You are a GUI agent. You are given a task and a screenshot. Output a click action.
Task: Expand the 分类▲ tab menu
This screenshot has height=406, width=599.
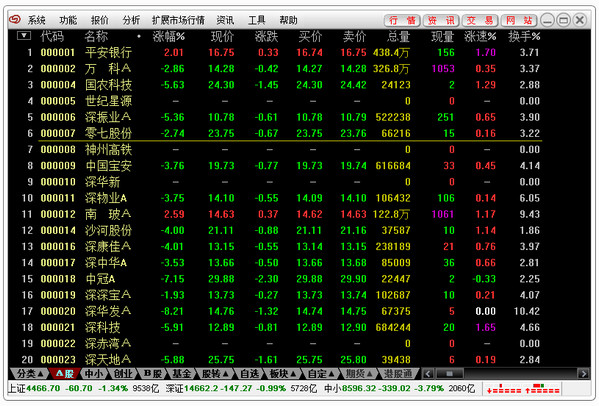tap(31, 374)
